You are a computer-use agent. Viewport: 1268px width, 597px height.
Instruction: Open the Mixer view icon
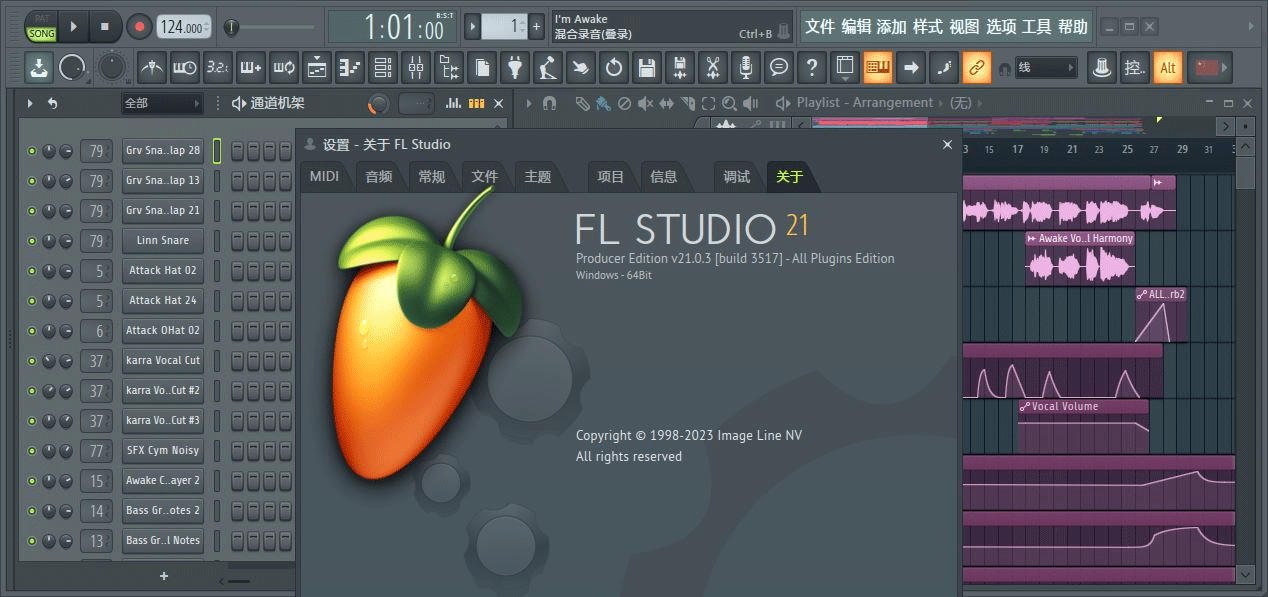pos(416,68)
